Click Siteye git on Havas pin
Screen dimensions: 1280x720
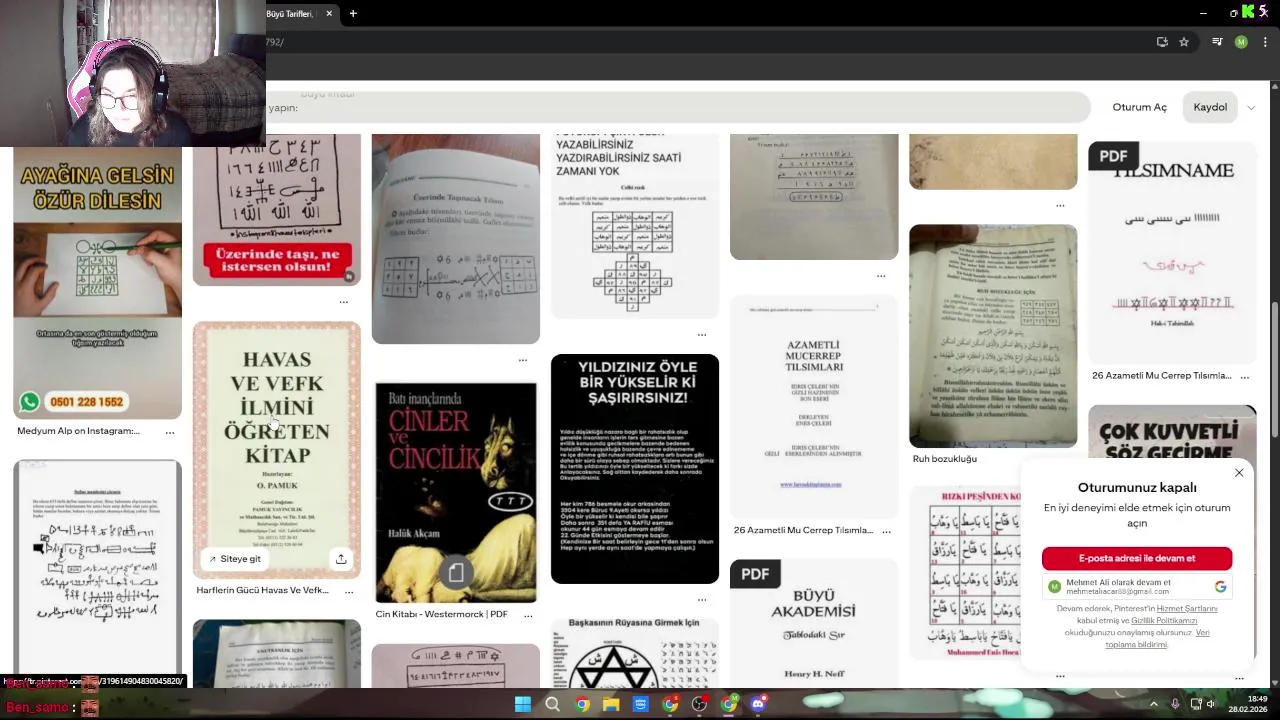234,559
